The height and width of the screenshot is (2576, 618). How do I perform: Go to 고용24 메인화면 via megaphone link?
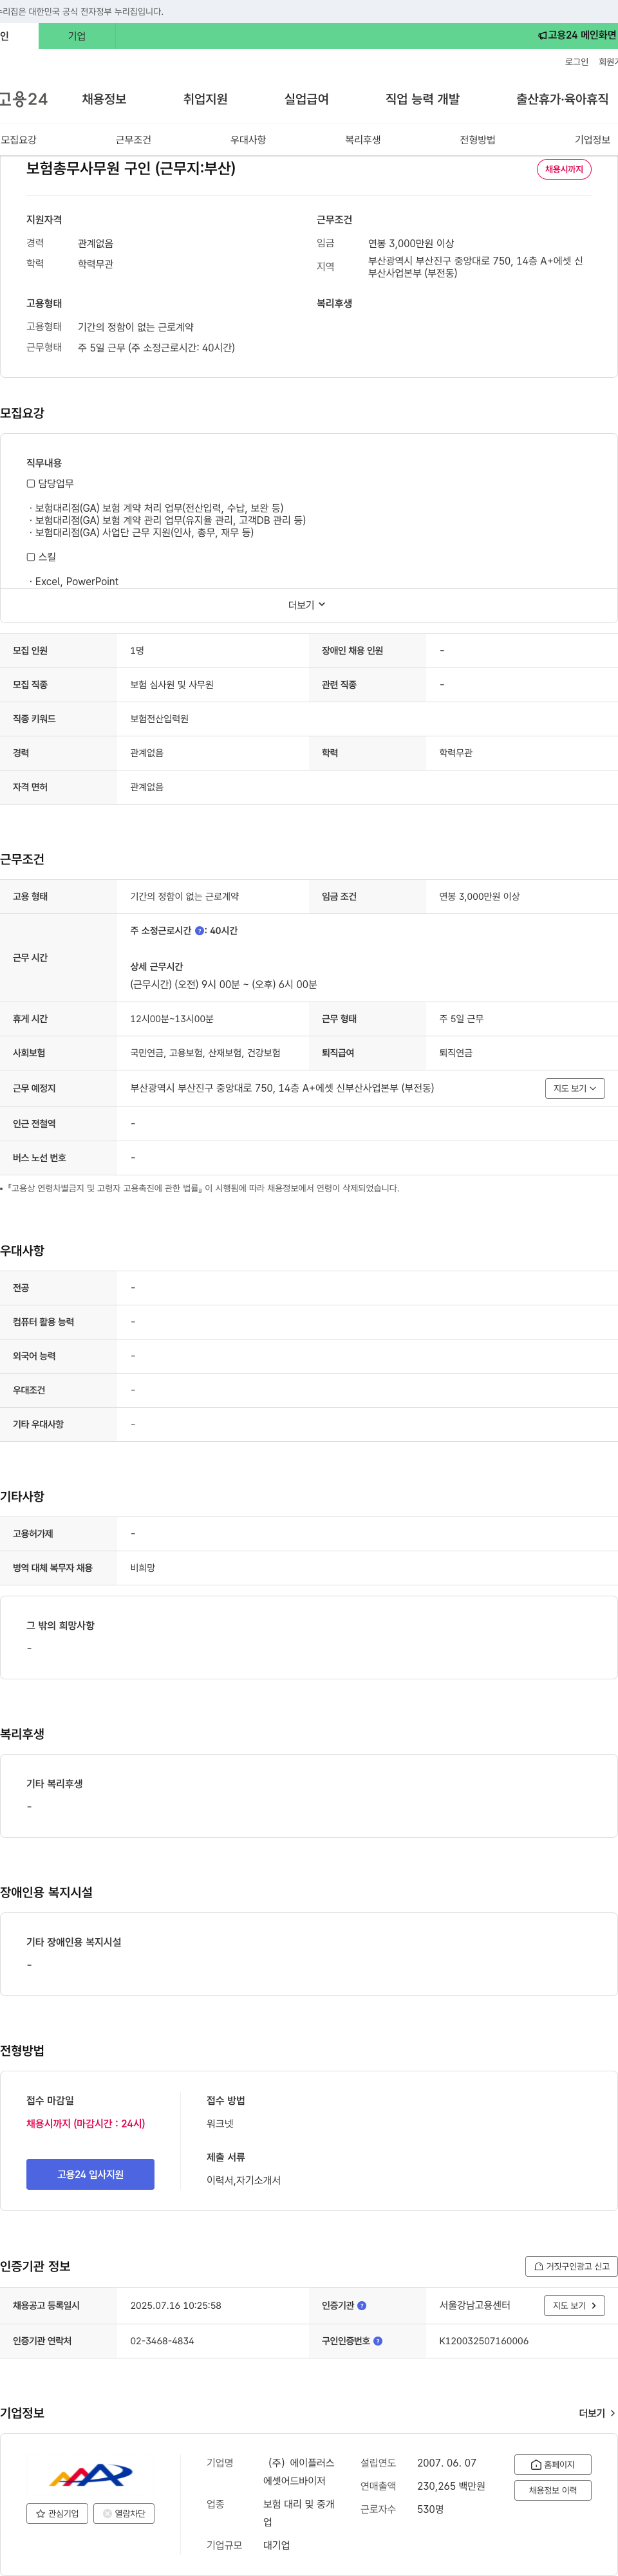pos(577,36)
